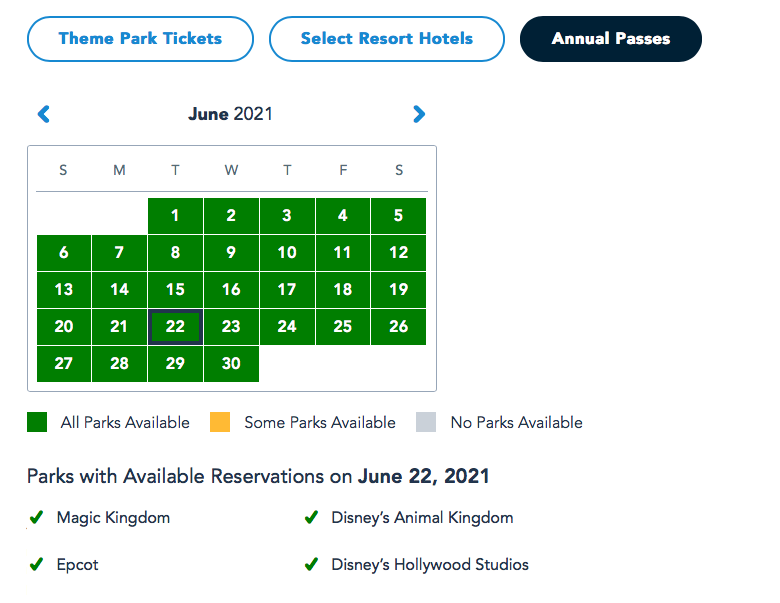Open the Select Resort Hotels tab

386,39
